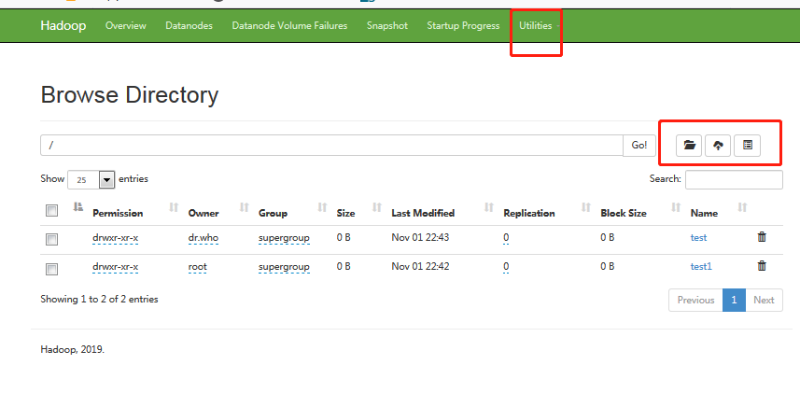This screenshot has height=393, width=800.
Task: Click the drwxr-xr-x permission of test
Action: (x=115, y=238)
